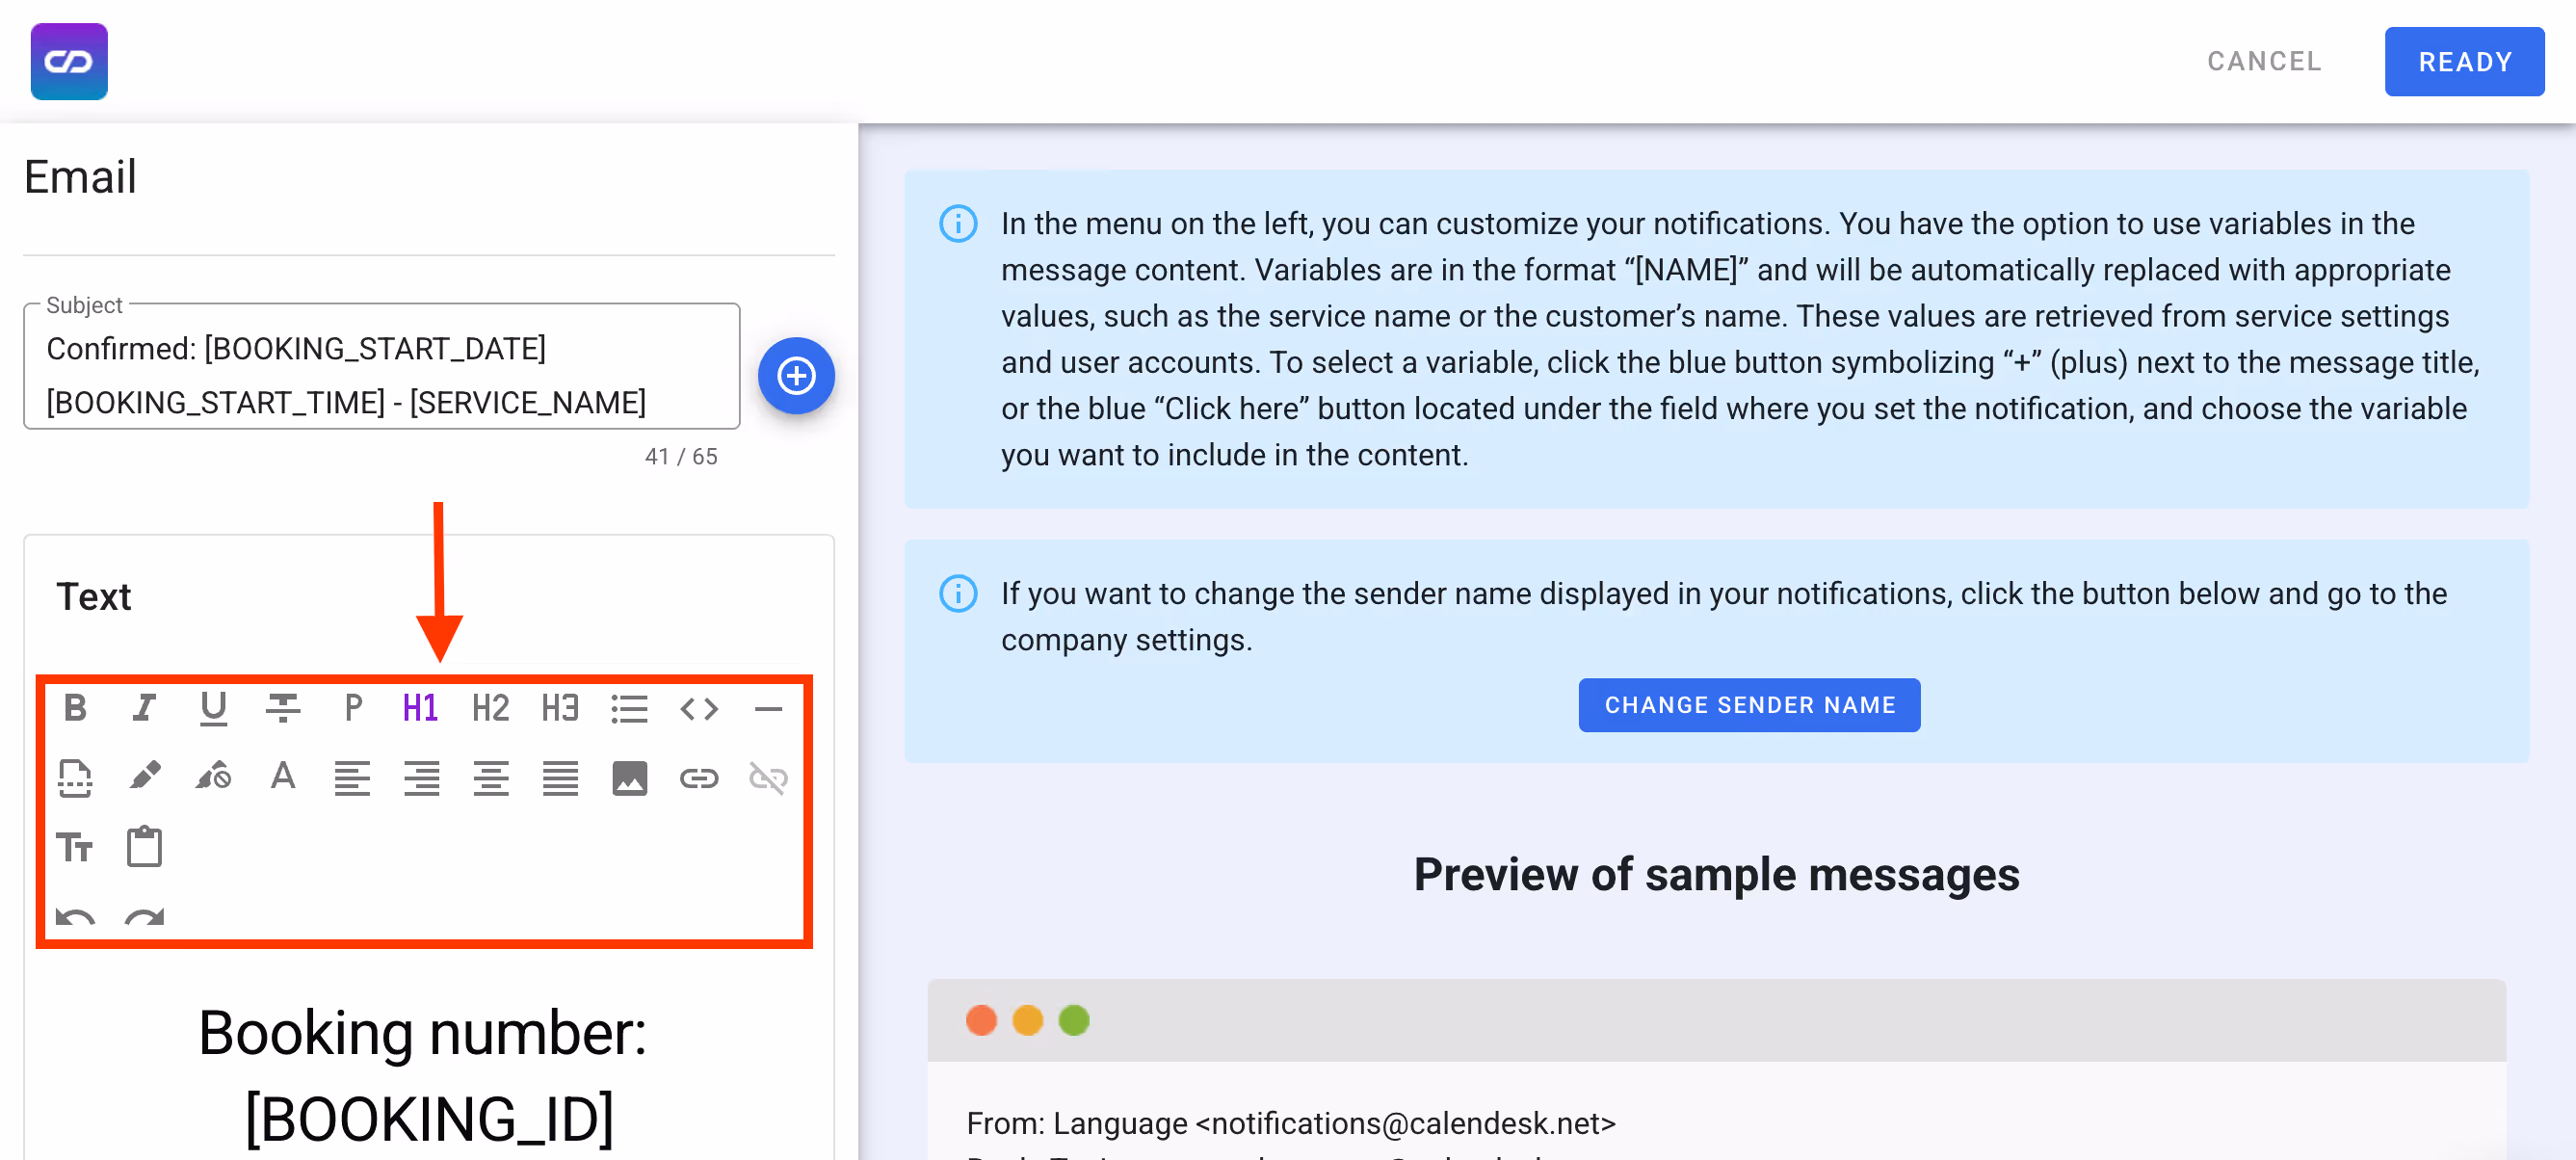Apply H3 heading style
Image resolution: width=2576 pixels, height=1160 pixels.
(x=560, y=708)
